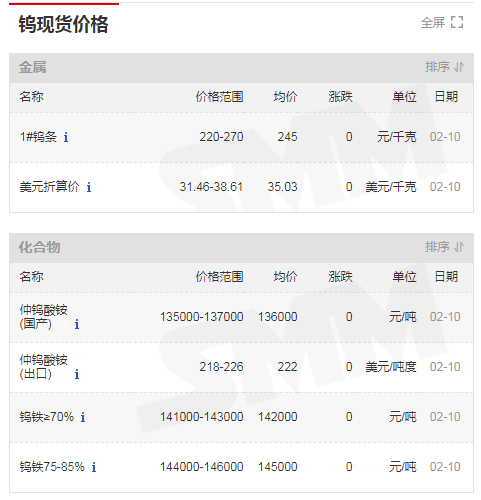Show info for 钨铁75-85%

pyautogui.click(x=94, y=467)
